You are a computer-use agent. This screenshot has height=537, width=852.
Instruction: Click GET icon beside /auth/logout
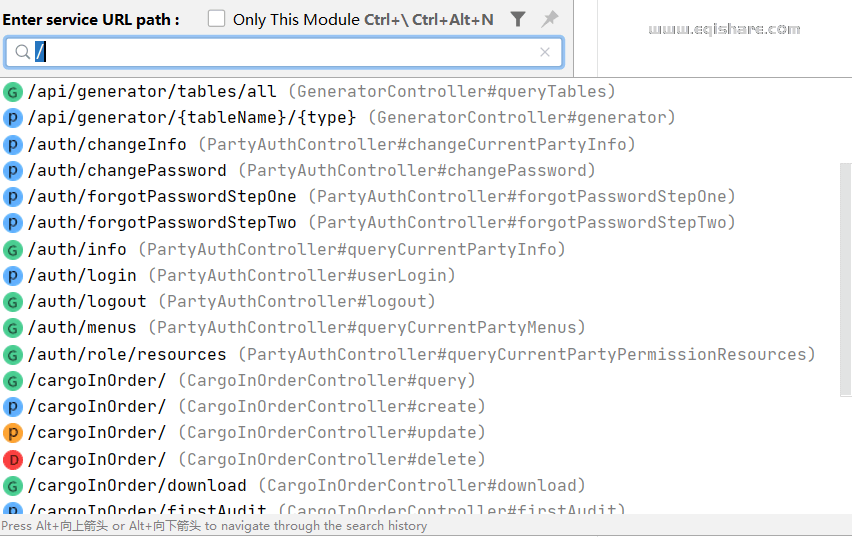13,302
